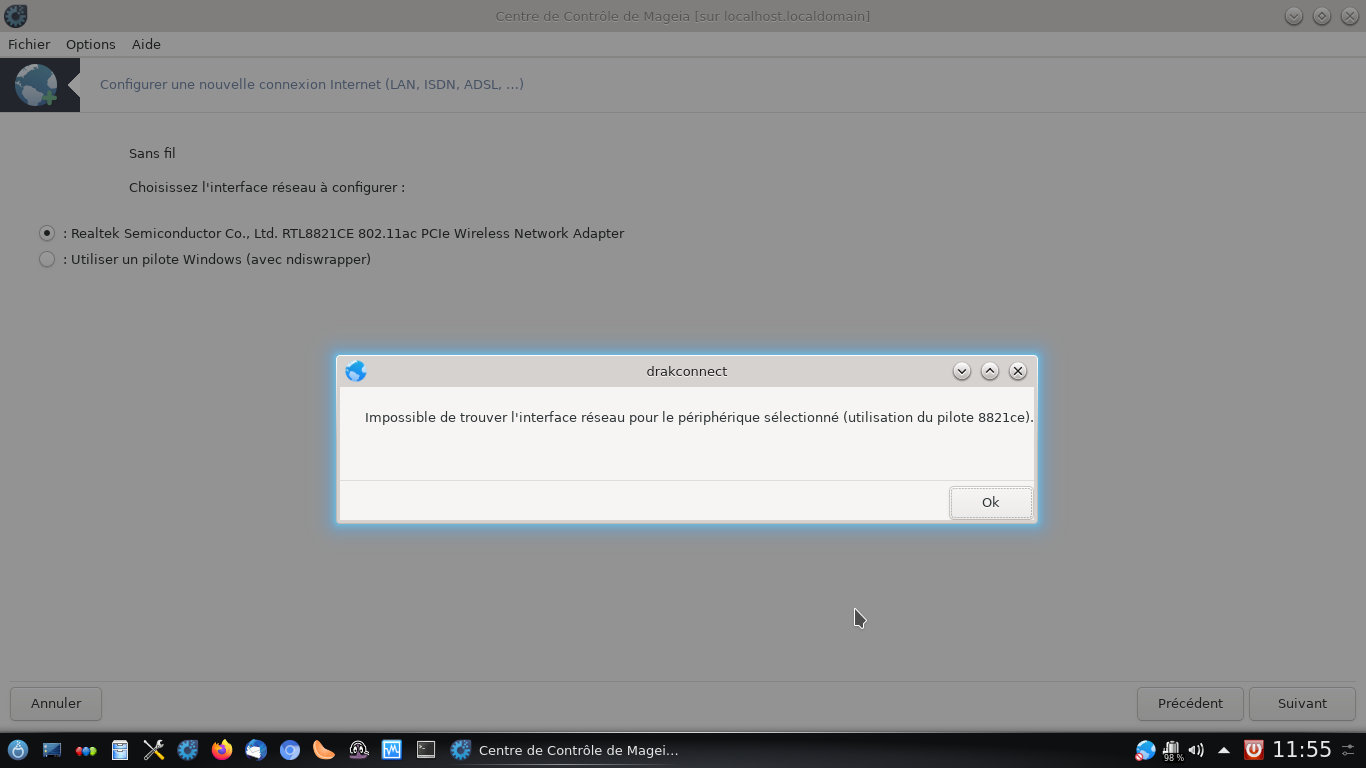Minimize the drakconnect dialog
Screen dimensions: 1366x768
click(962, 371)
